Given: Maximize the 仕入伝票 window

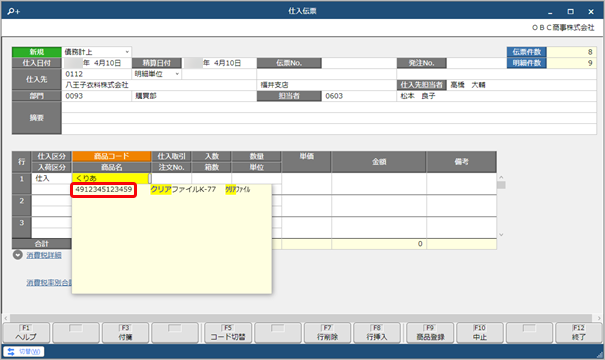Looking at the screenshot, I should 571,12.
